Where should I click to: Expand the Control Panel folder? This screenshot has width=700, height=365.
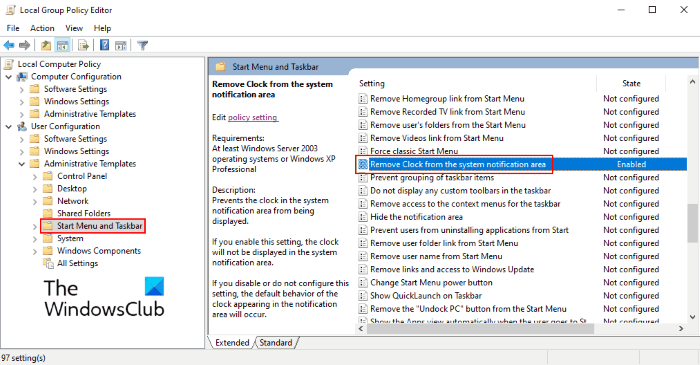pyautogui.click(x=35, y=176)
